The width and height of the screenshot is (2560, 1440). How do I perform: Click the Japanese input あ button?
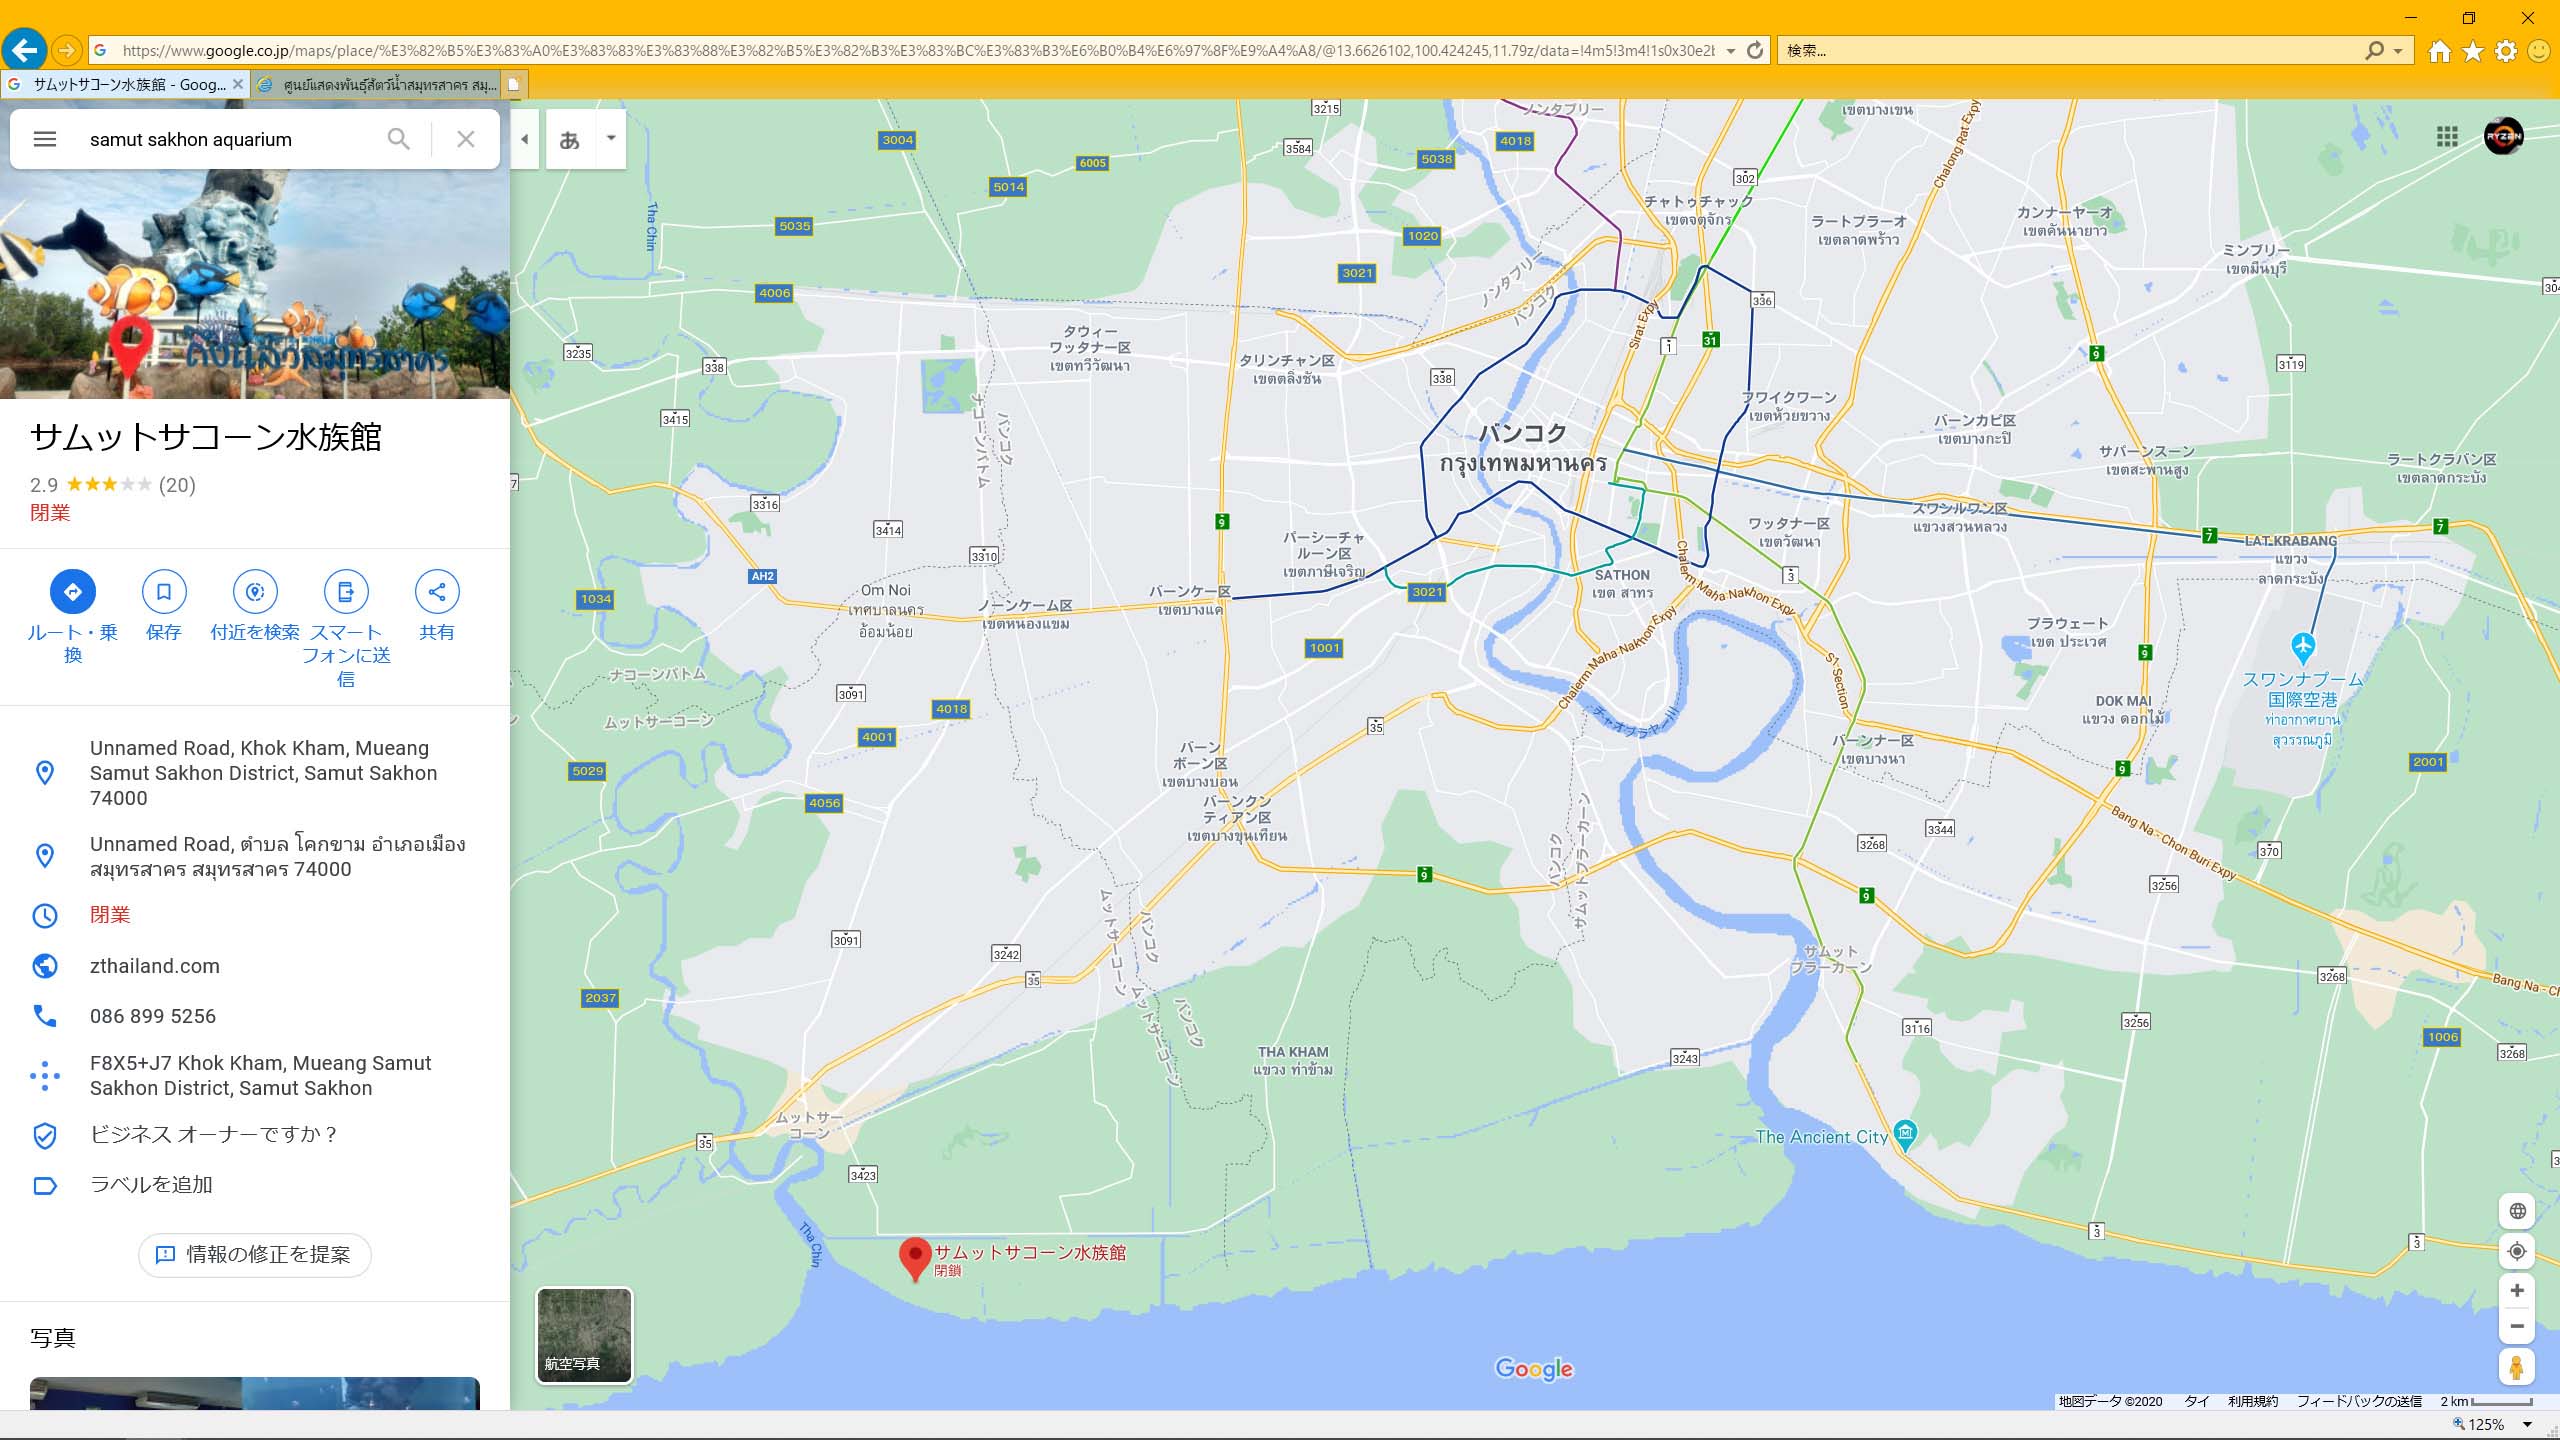point(570,139)
